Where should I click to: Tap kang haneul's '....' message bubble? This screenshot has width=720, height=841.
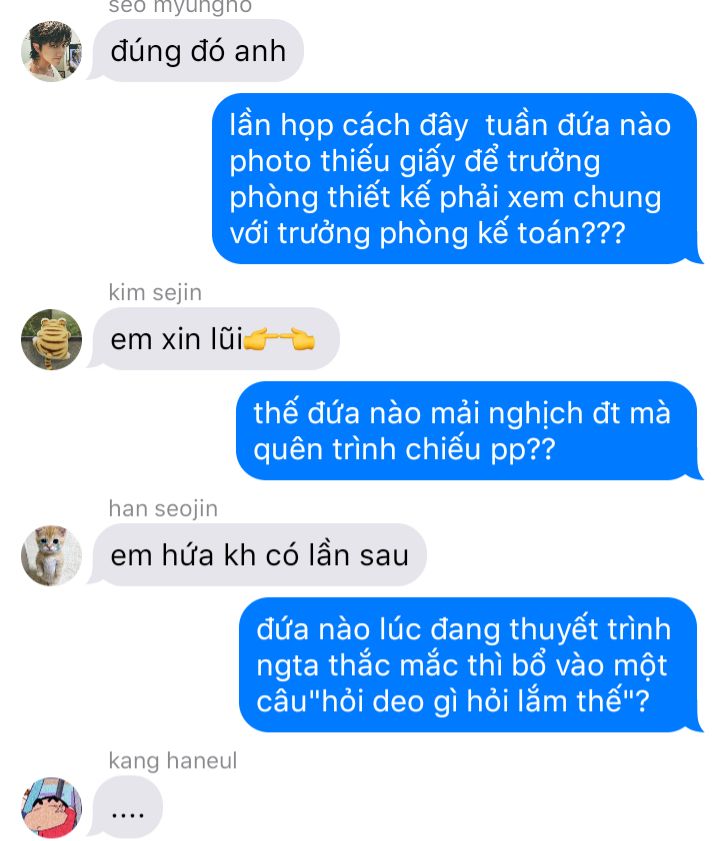coord(127,808)
